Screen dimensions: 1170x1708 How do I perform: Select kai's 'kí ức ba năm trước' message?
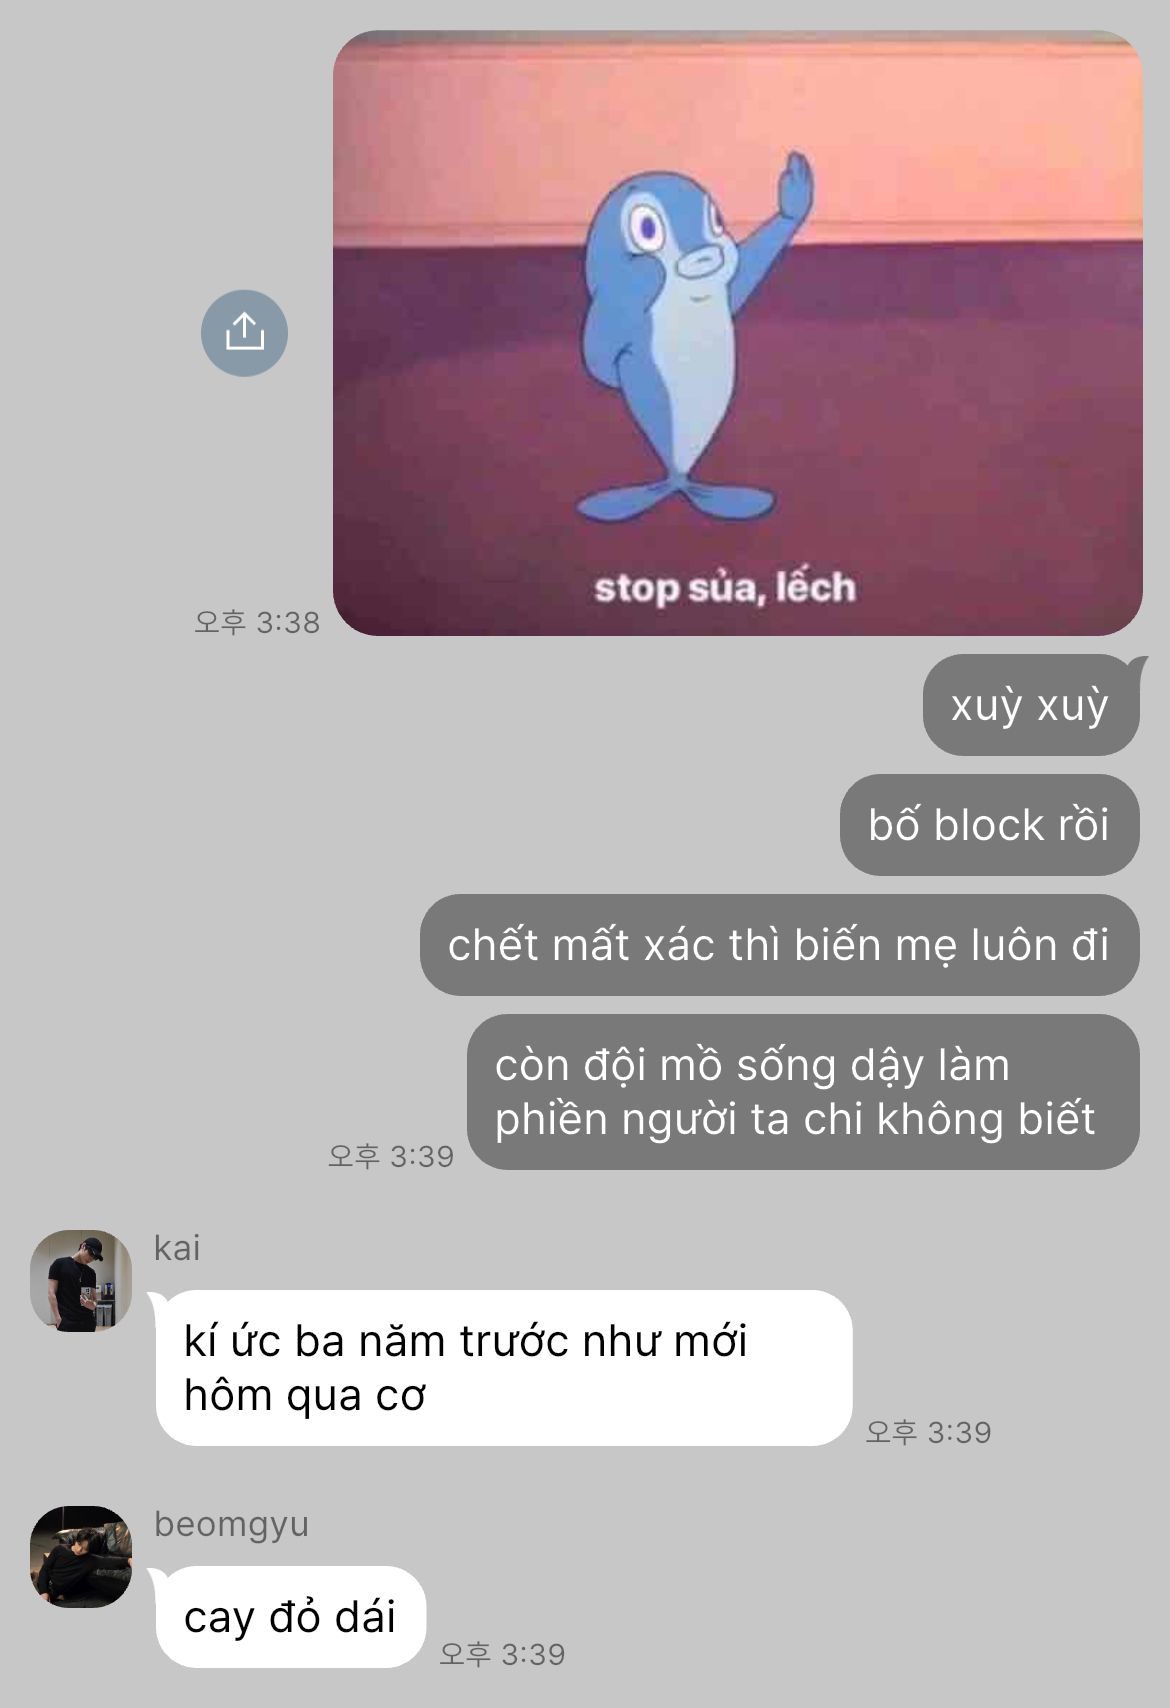pyautogui.click(x=504, y=1368)
